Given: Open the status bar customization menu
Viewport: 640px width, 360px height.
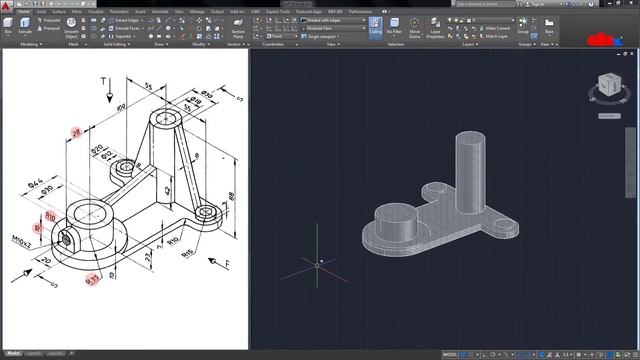Looking at the screenshot, I should point(635,355).
